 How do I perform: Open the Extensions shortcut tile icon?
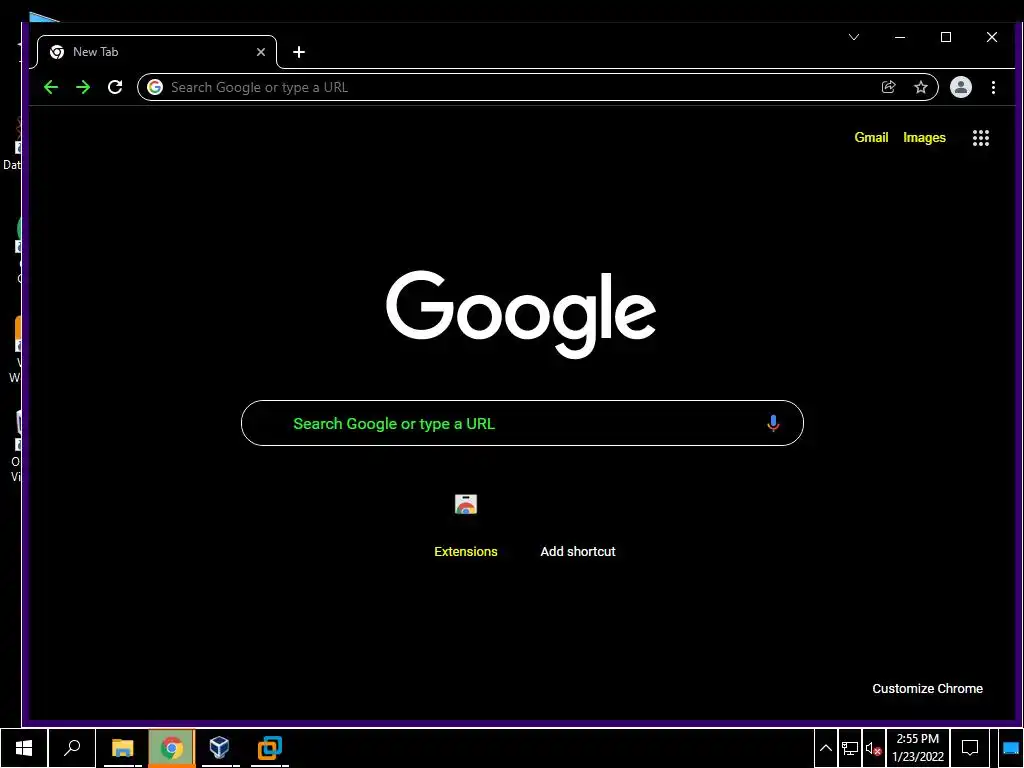(466, 504)
